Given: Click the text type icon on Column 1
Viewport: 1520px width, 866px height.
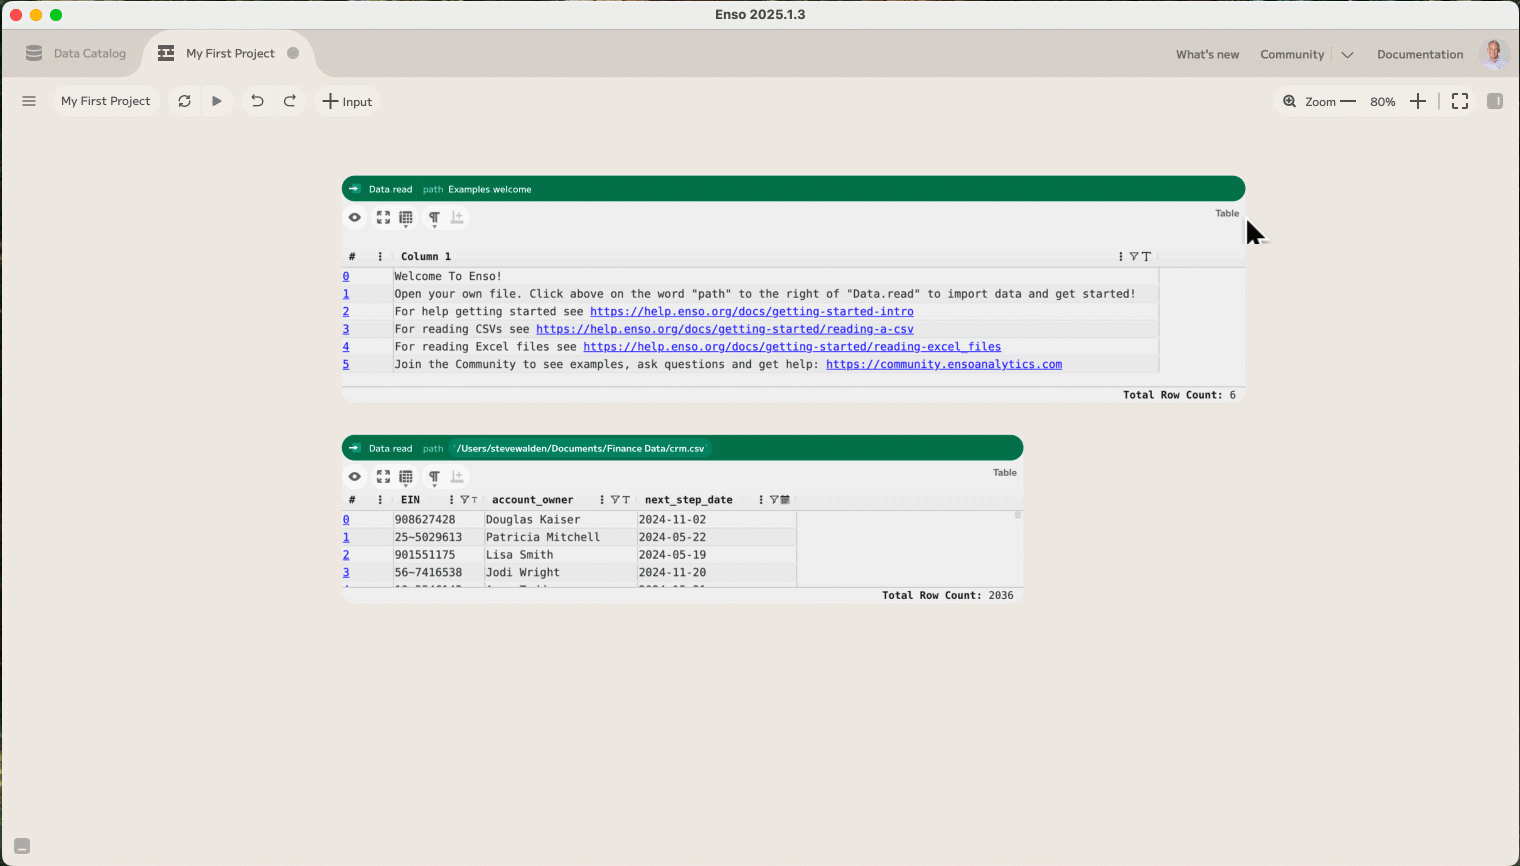Looking at the screenshot, I should point(1146,256).
